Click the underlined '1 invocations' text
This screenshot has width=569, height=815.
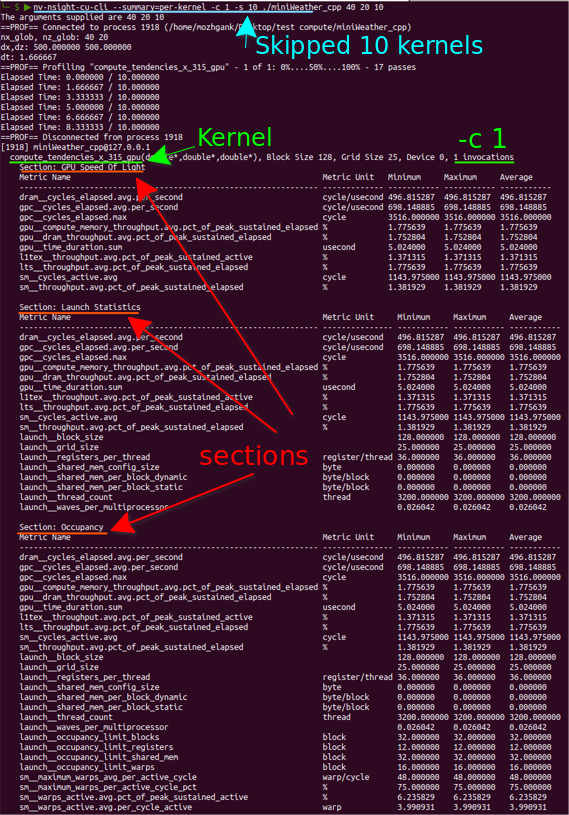click(x=483, y=157)
